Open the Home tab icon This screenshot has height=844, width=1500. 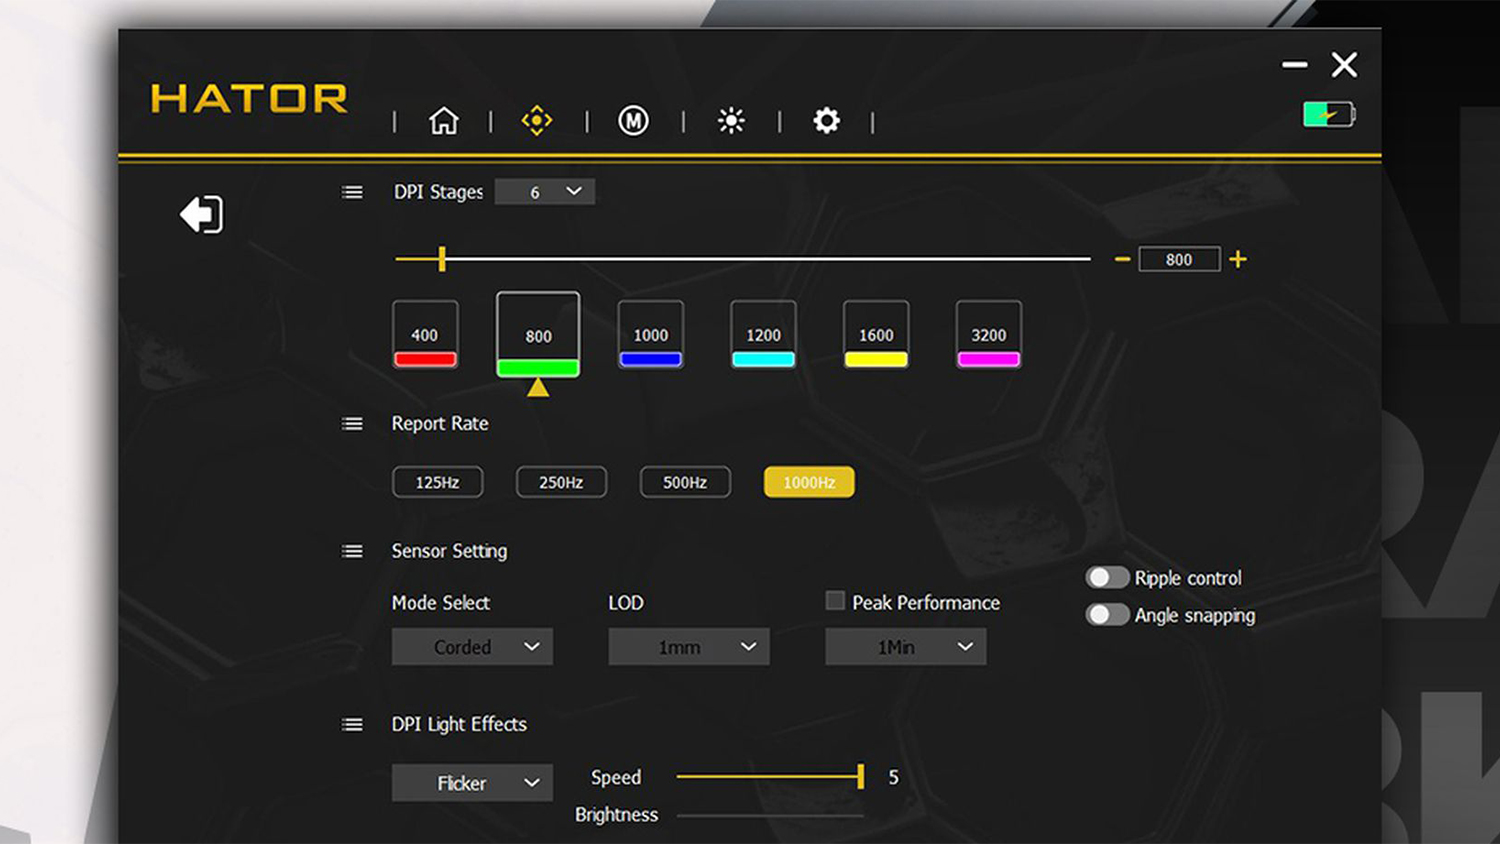444,121
